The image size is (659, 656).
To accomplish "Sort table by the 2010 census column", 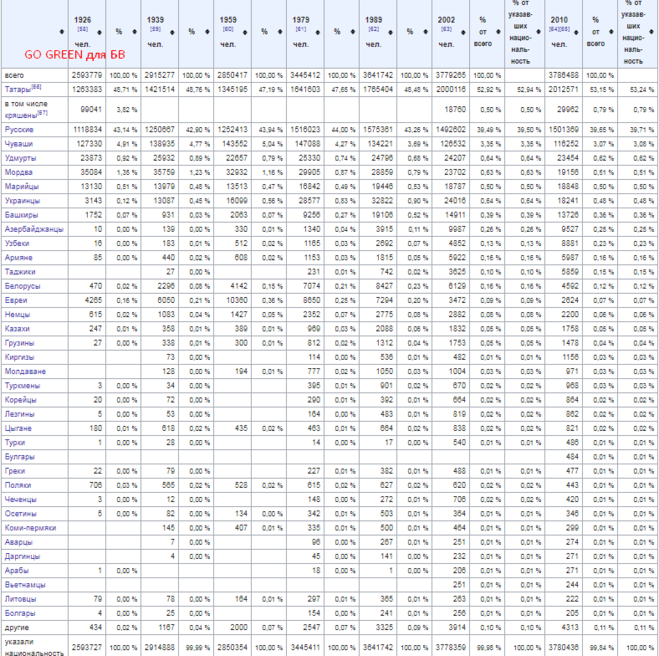I will (x=571, y=31).
